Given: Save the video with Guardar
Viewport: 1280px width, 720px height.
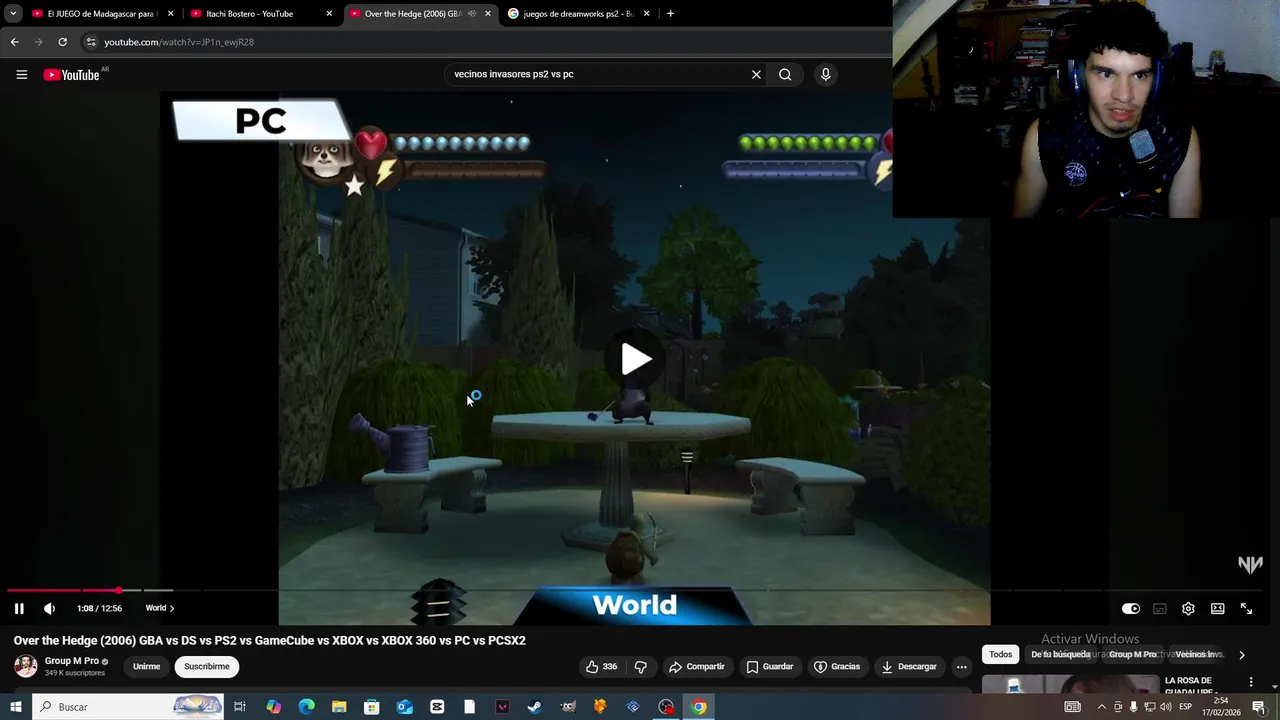Looking at the screenshot, I should [x=769, y=666].
